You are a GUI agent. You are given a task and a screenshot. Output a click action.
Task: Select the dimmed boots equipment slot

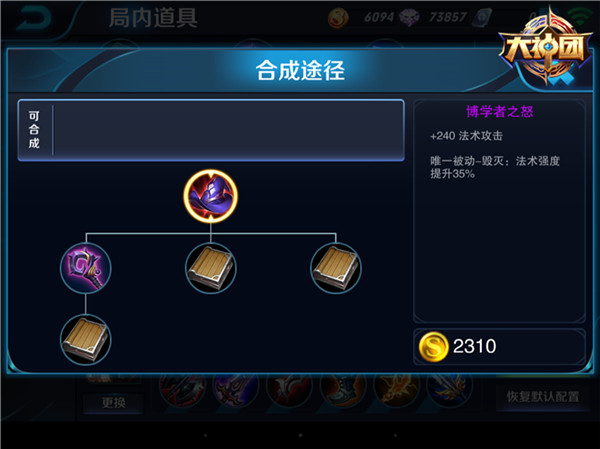coord(343,390)
